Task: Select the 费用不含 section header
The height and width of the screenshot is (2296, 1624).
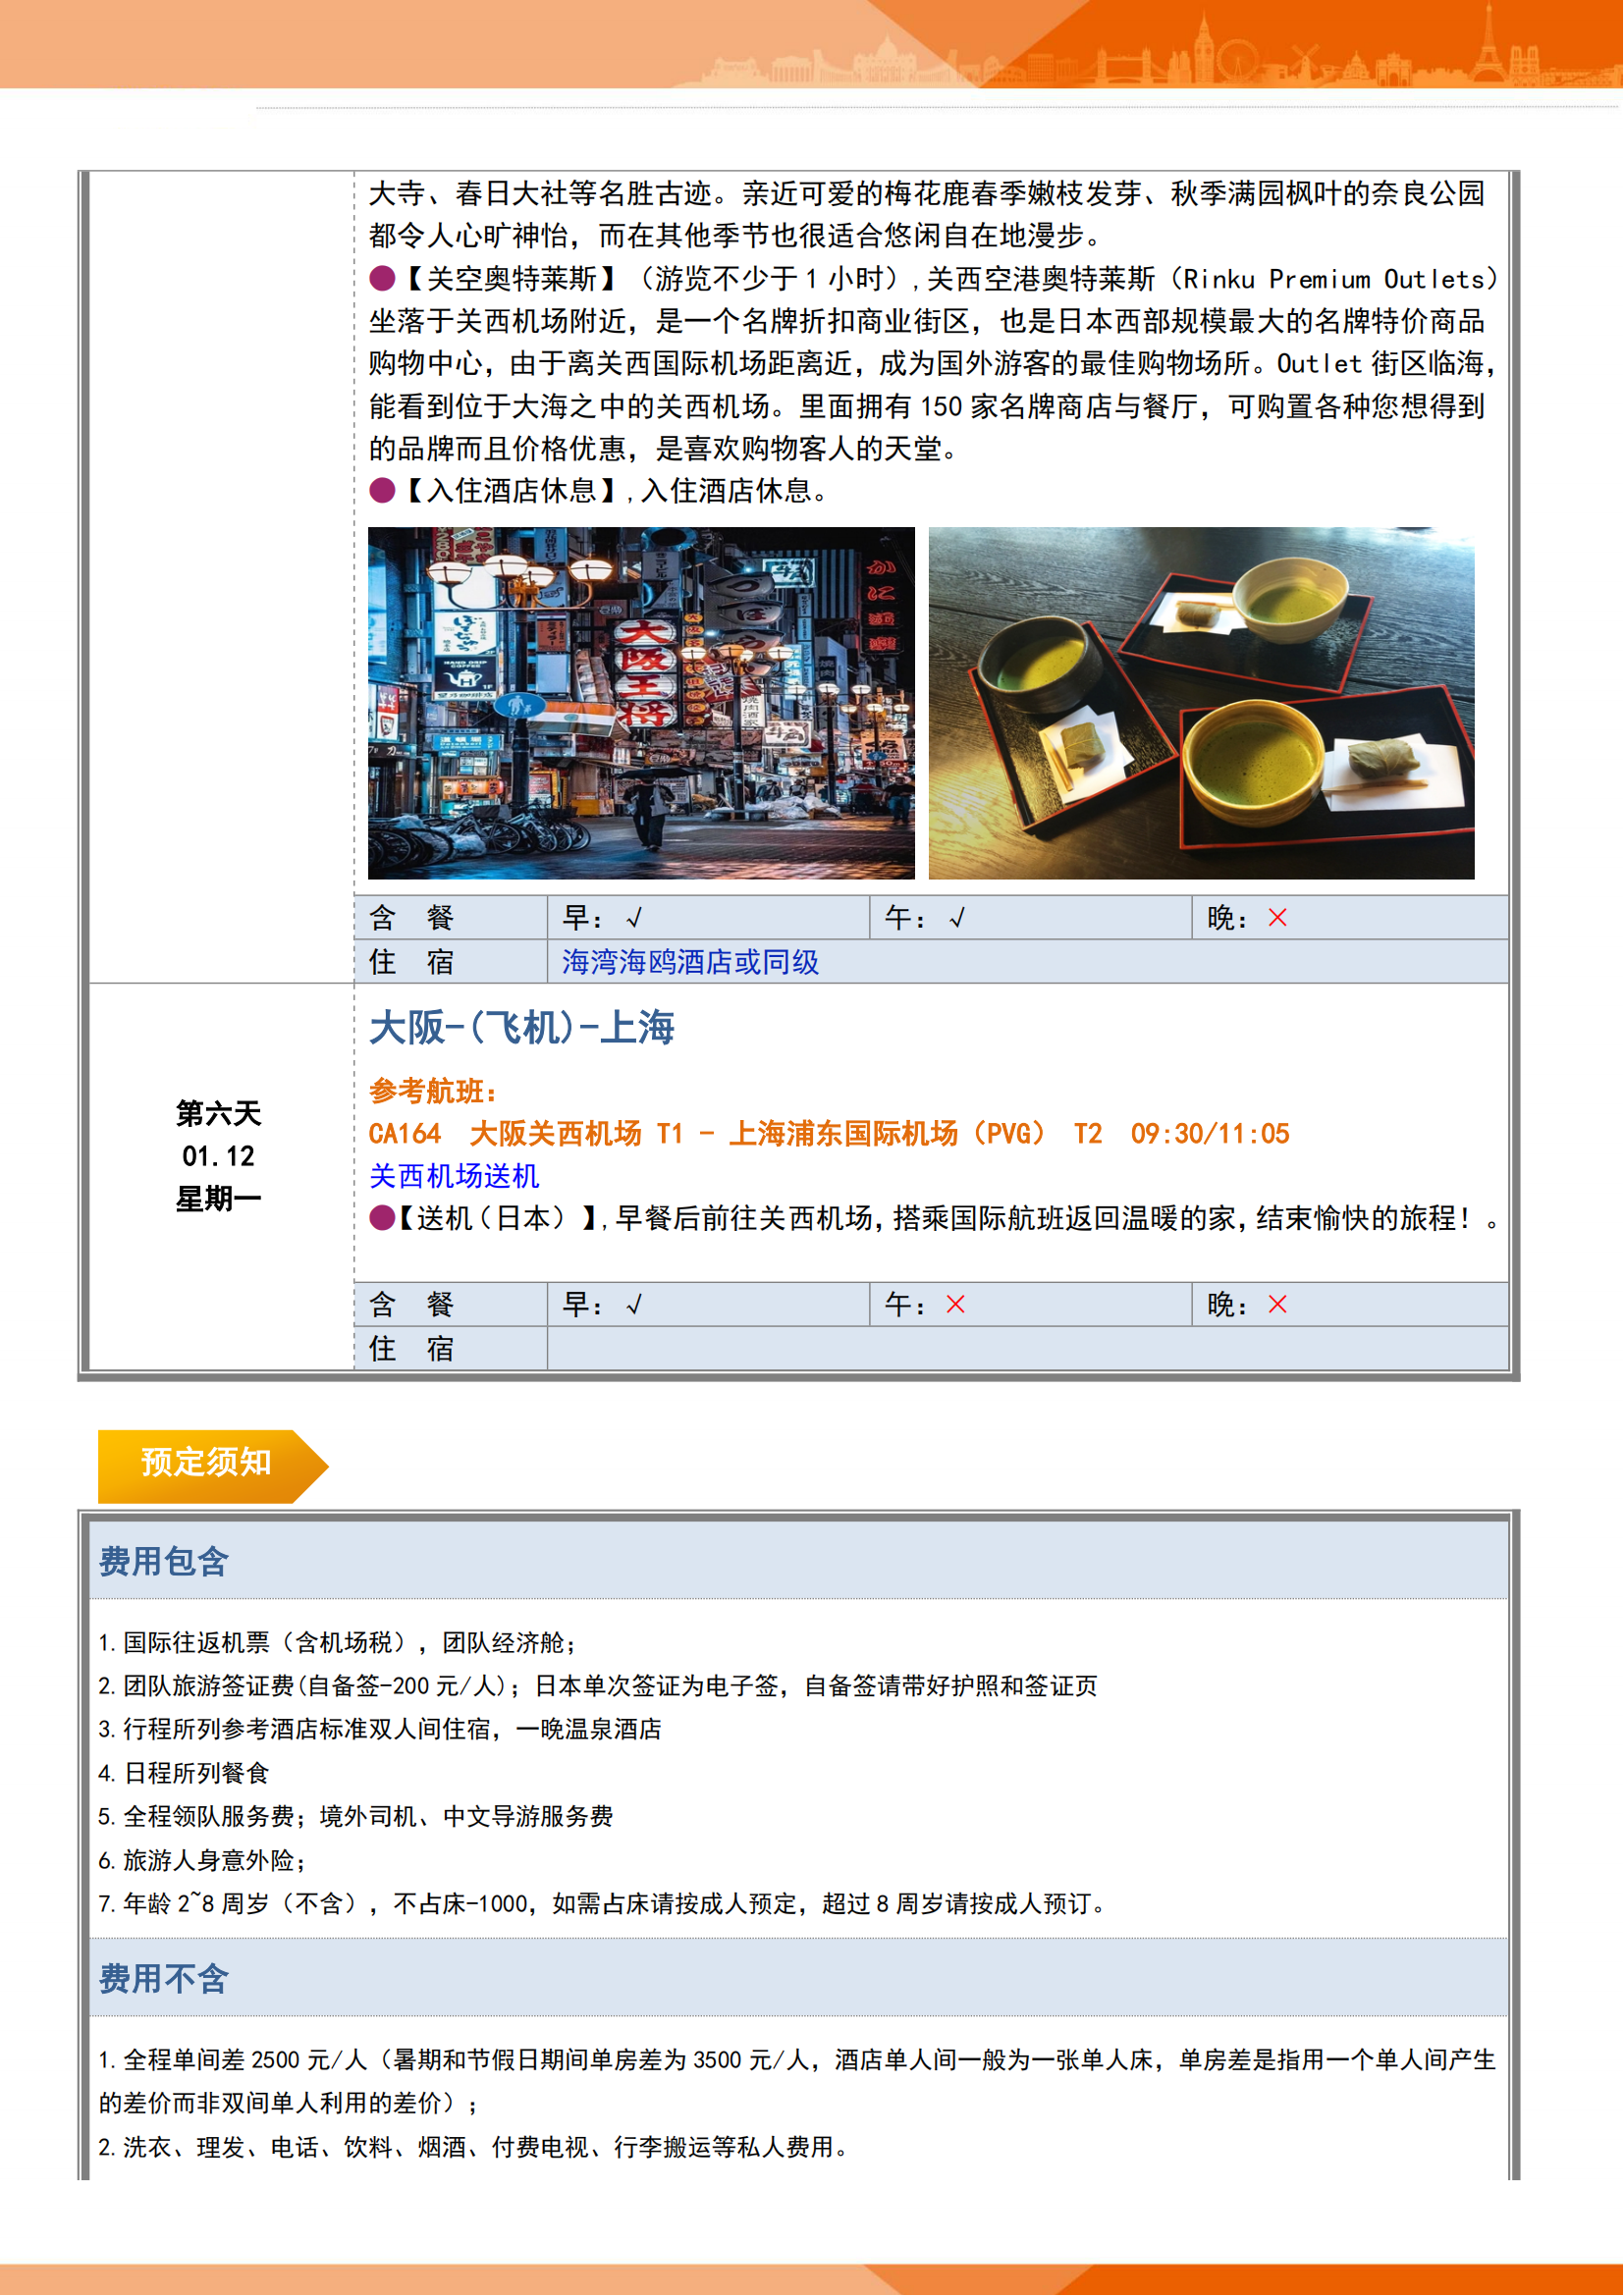Action: (164, 1979)
